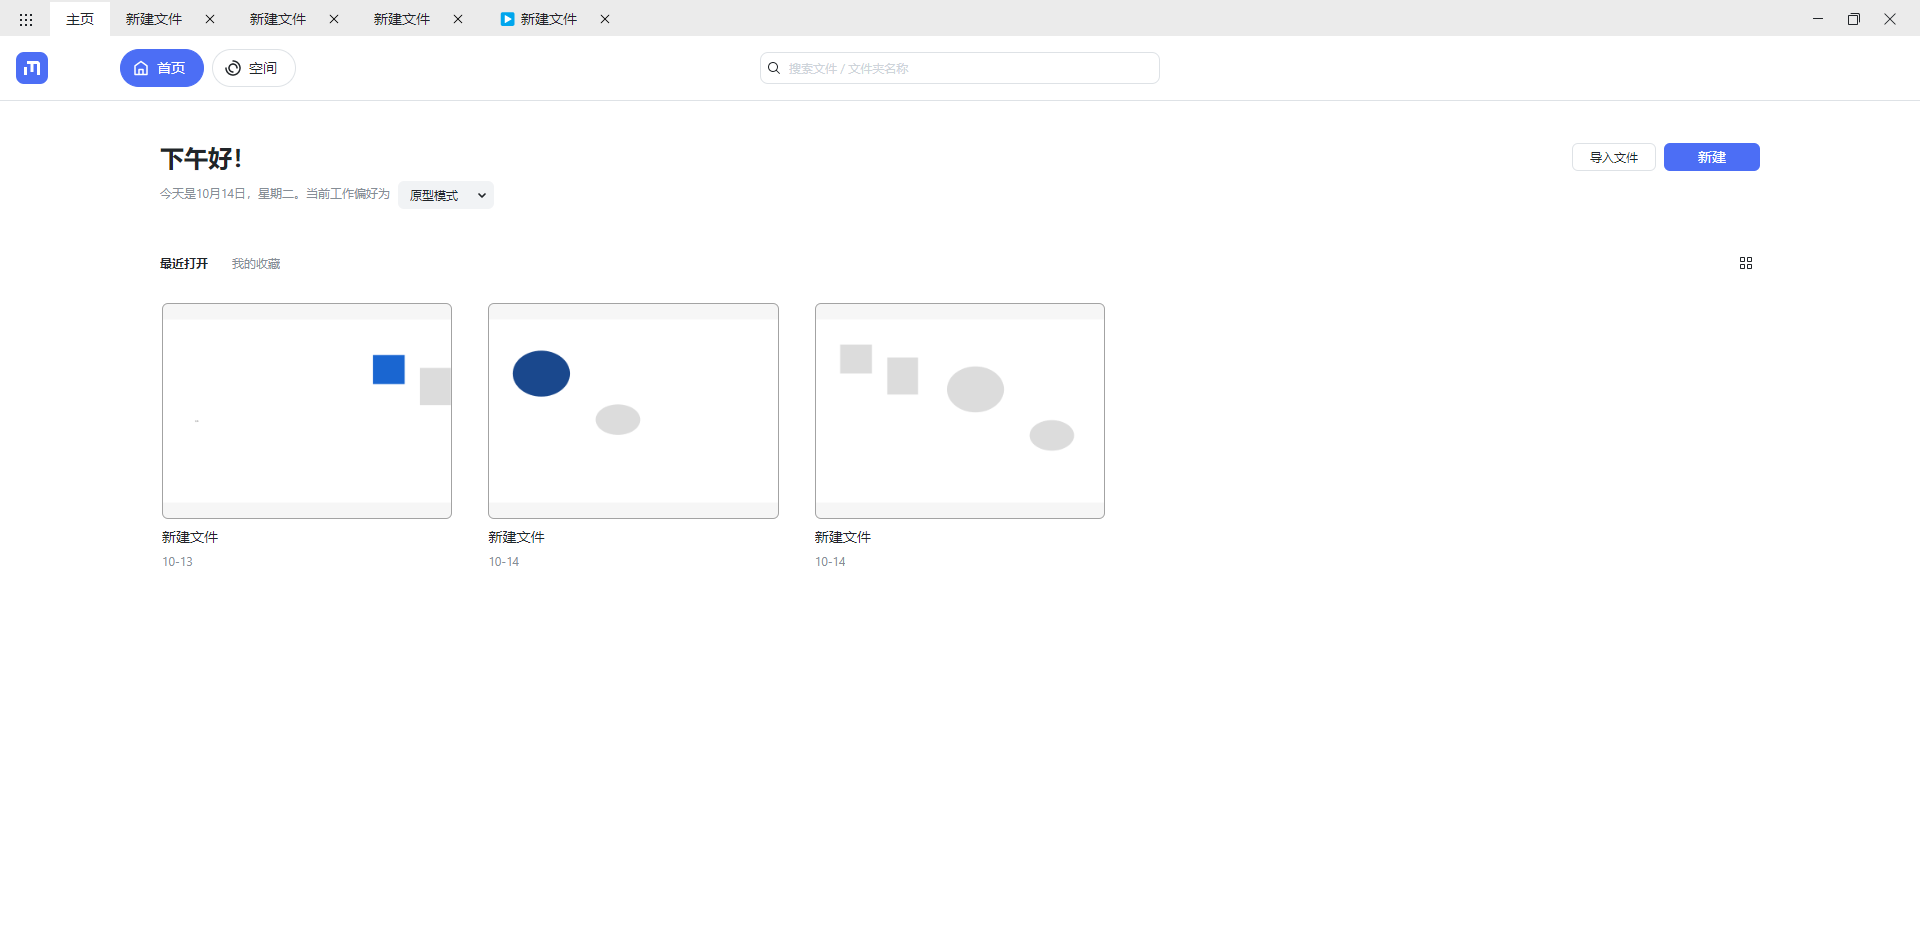This screenshot has width=1920, height=943.
Task: Open the app grid menu icon
Action: [x=26, y=19]
